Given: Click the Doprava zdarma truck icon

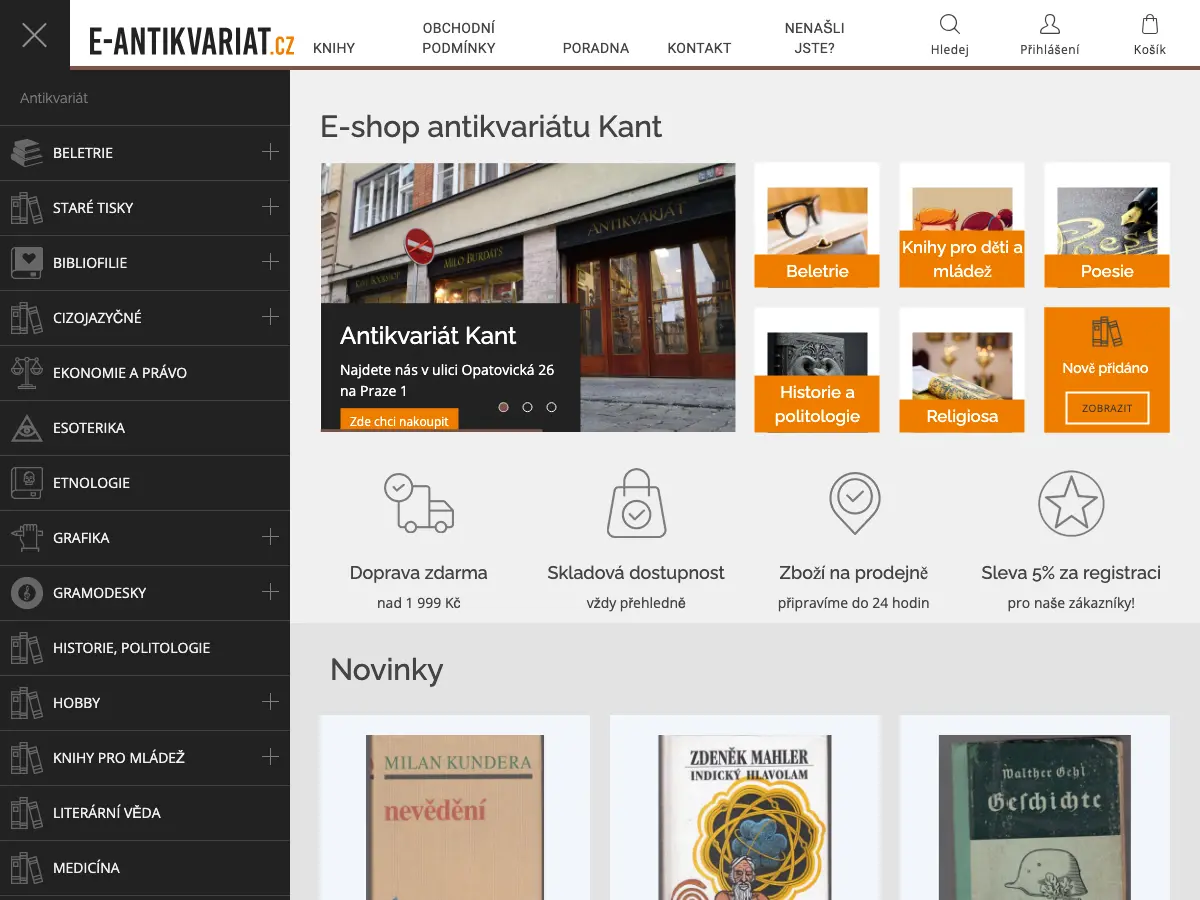Looking at the screenshot, I should pos(418,503).
